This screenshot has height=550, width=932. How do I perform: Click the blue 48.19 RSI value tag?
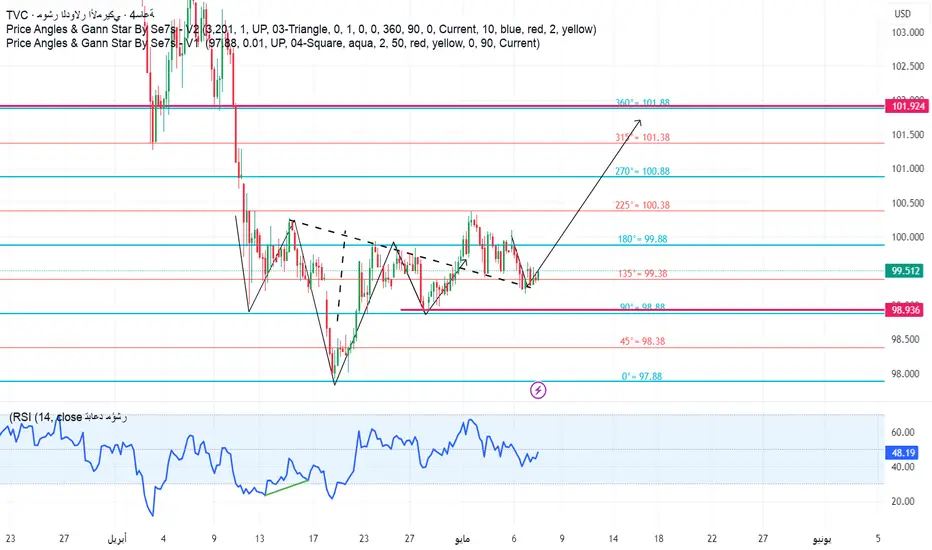coord(903,452)
